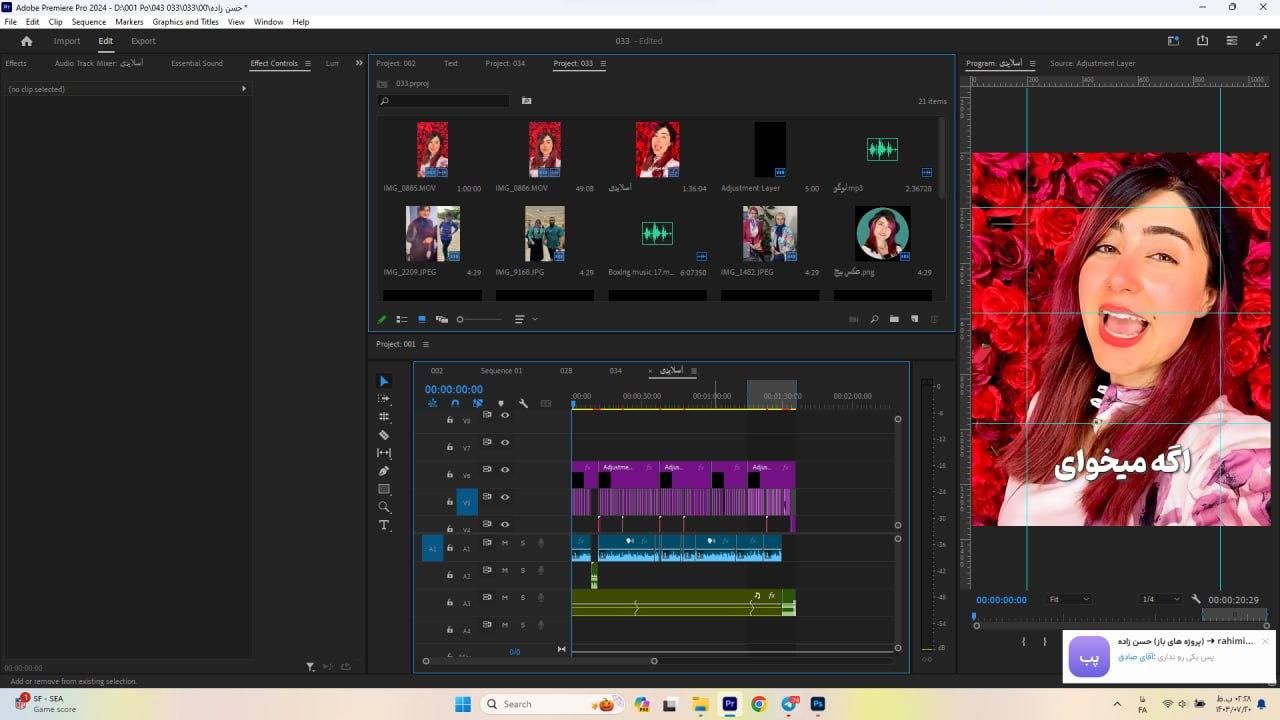Toggle nest sequence insert mode icon
The height and width of the screenshot is (720, 1280).
pos(432,403)
